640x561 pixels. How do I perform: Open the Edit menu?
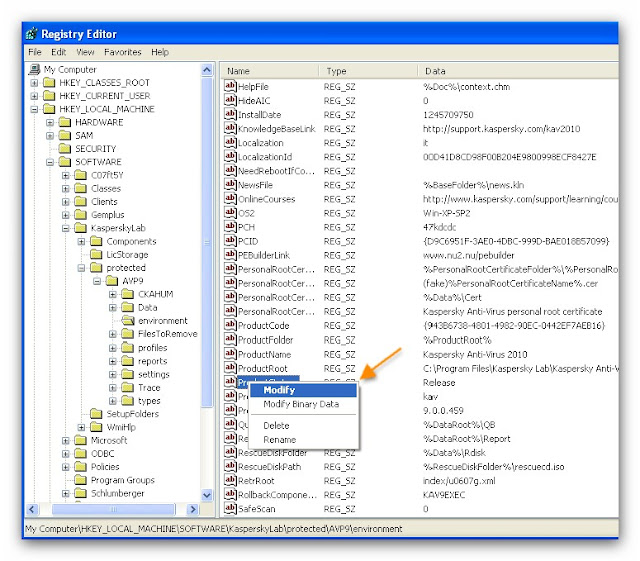pos(58,52)
